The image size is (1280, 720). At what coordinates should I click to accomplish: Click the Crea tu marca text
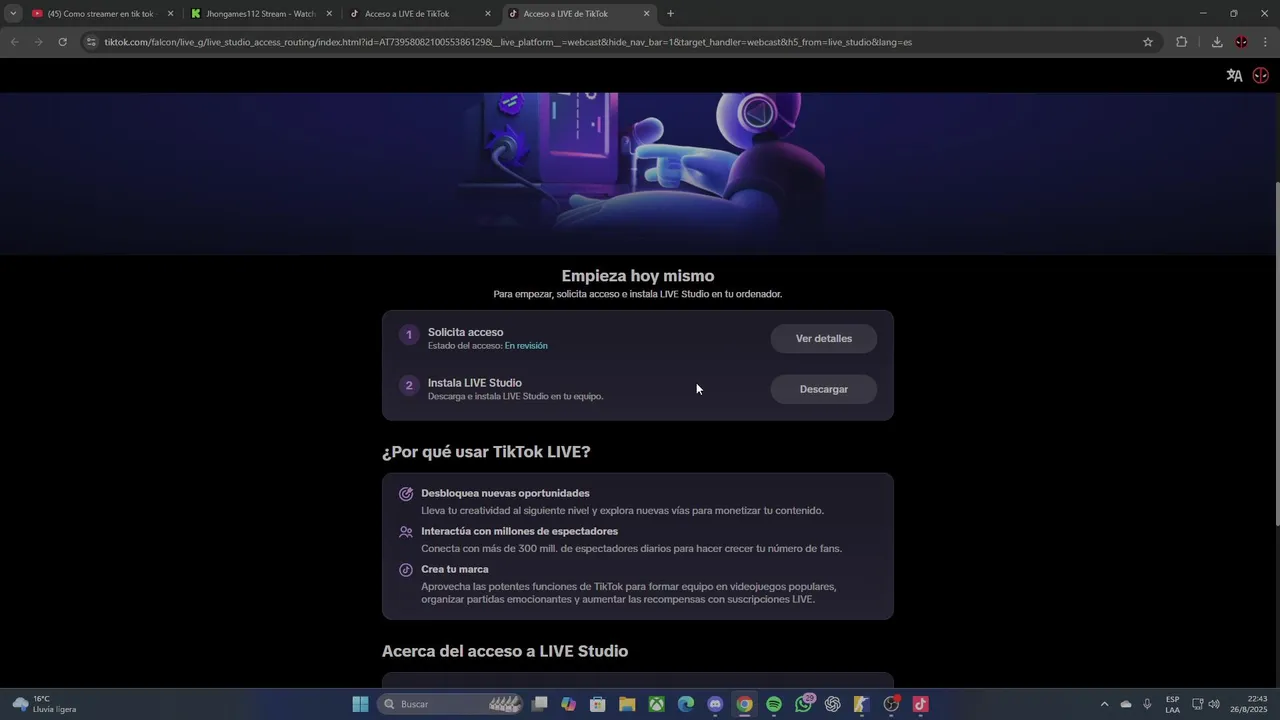point(455,570)
